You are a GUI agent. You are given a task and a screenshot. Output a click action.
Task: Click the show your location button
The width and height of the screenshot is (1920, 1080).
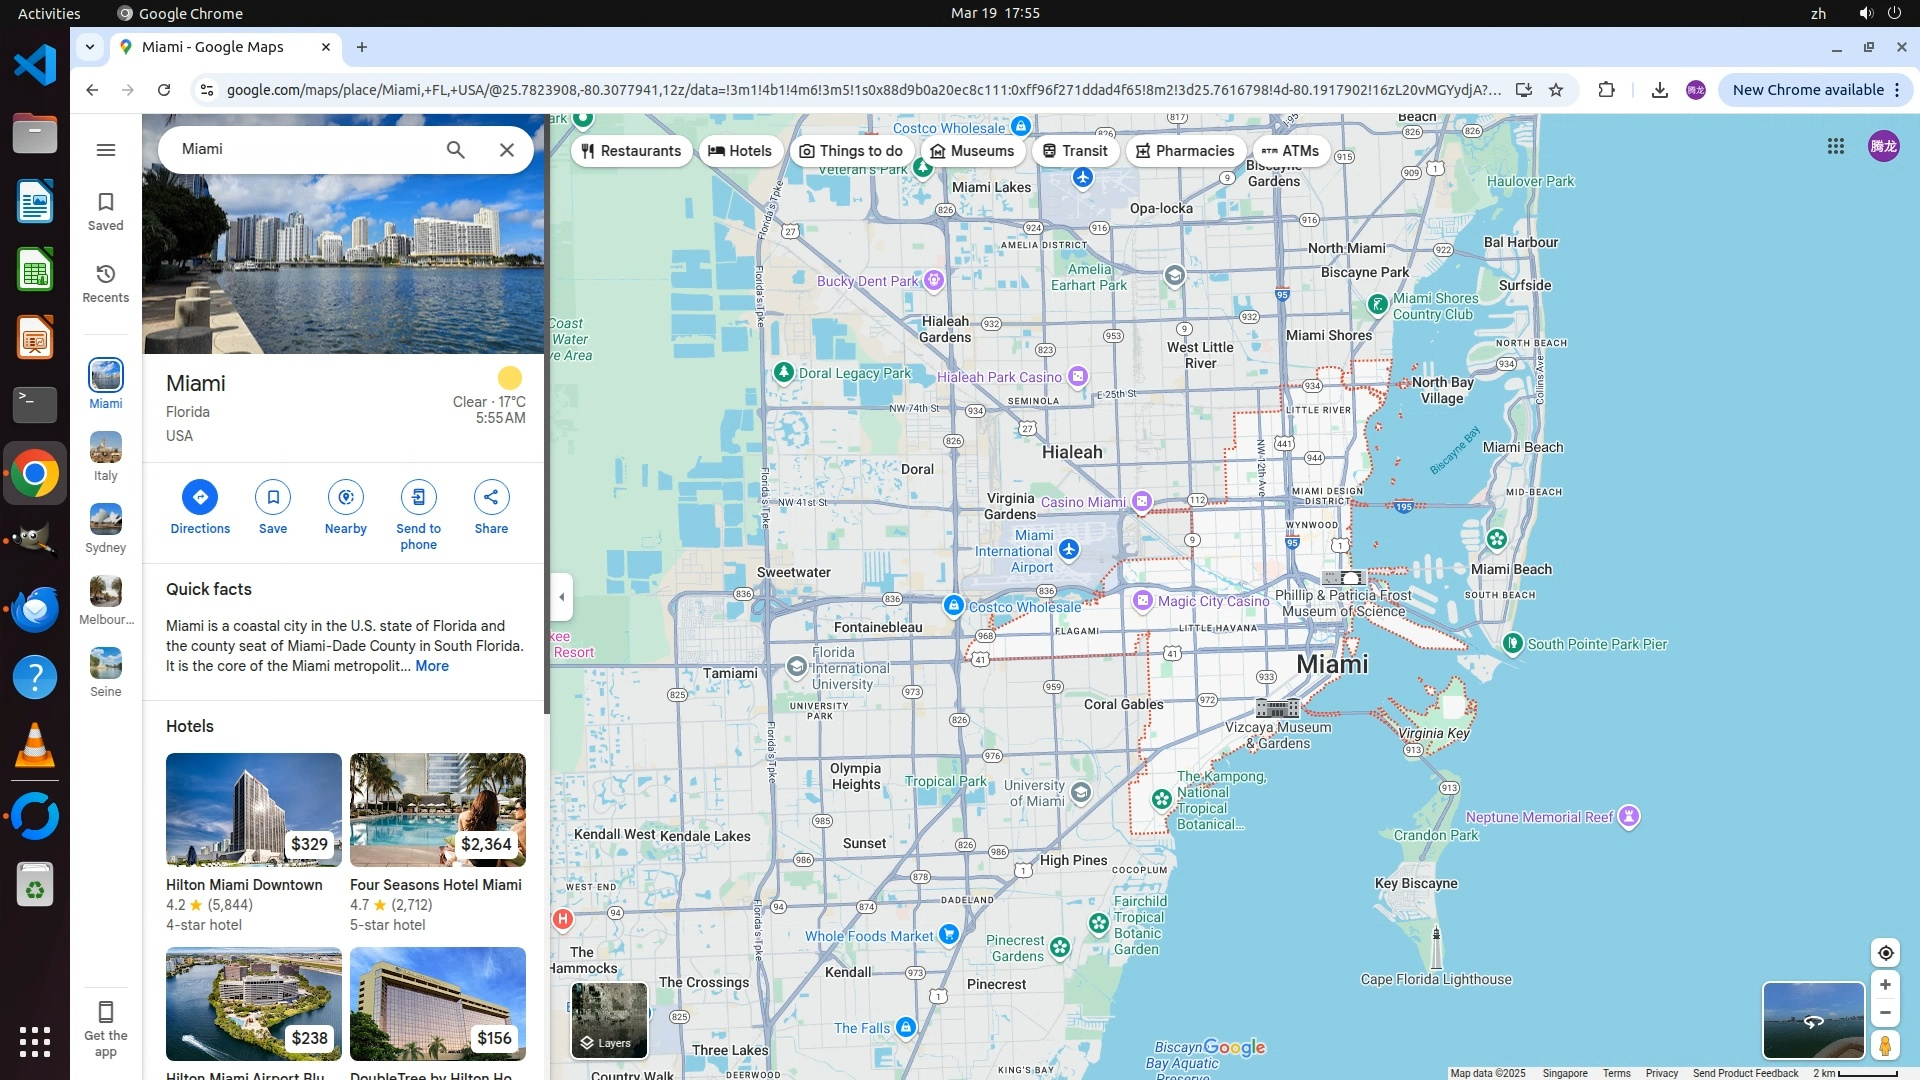(x=1885, y=953)
